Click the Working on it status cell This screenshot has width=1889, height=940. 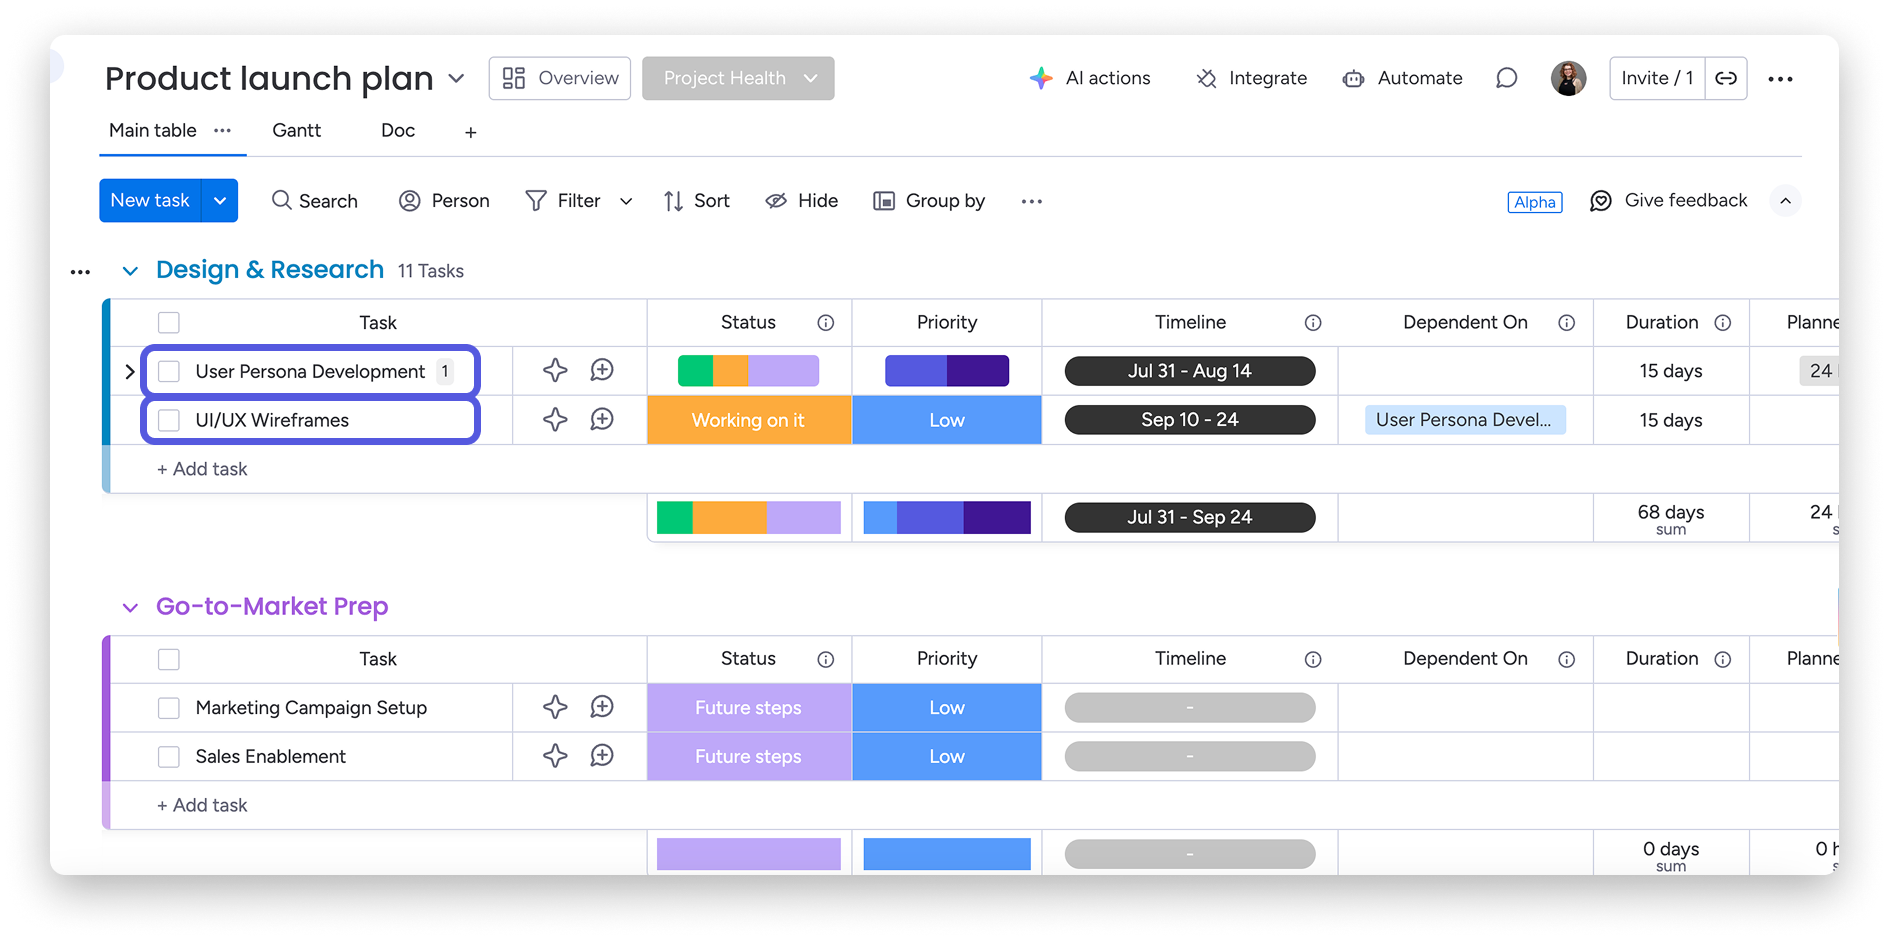748,420
